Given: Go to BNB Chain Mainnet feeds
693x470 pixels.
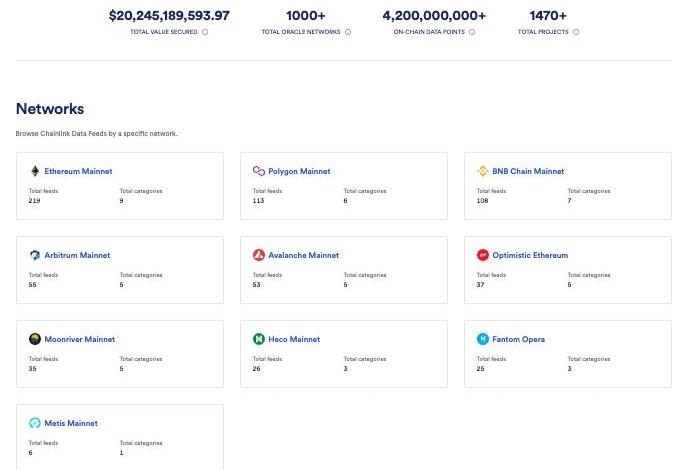Looking at the screenshot, I should [x=528, y=171].
